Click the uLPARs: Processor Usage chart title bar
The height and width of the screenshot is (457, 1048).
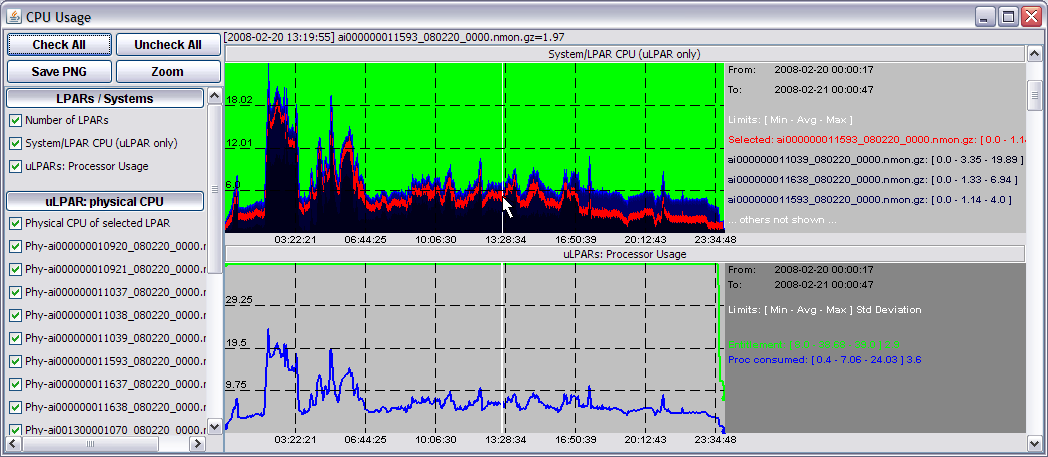(624, 254)
